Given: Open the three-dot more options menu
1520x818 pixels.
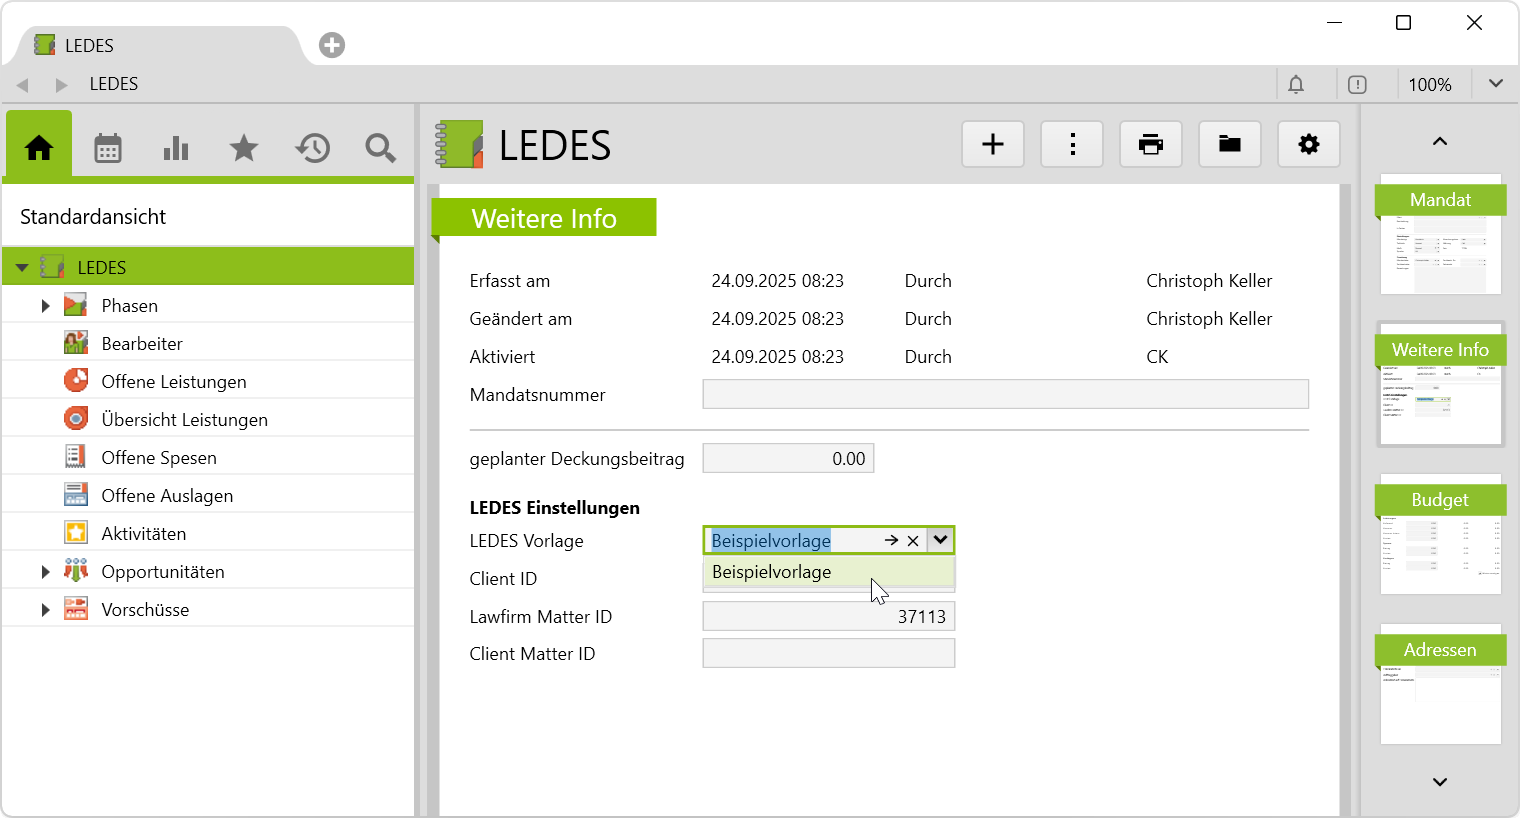Looking at the screenshot, I should coord(1072,145).
